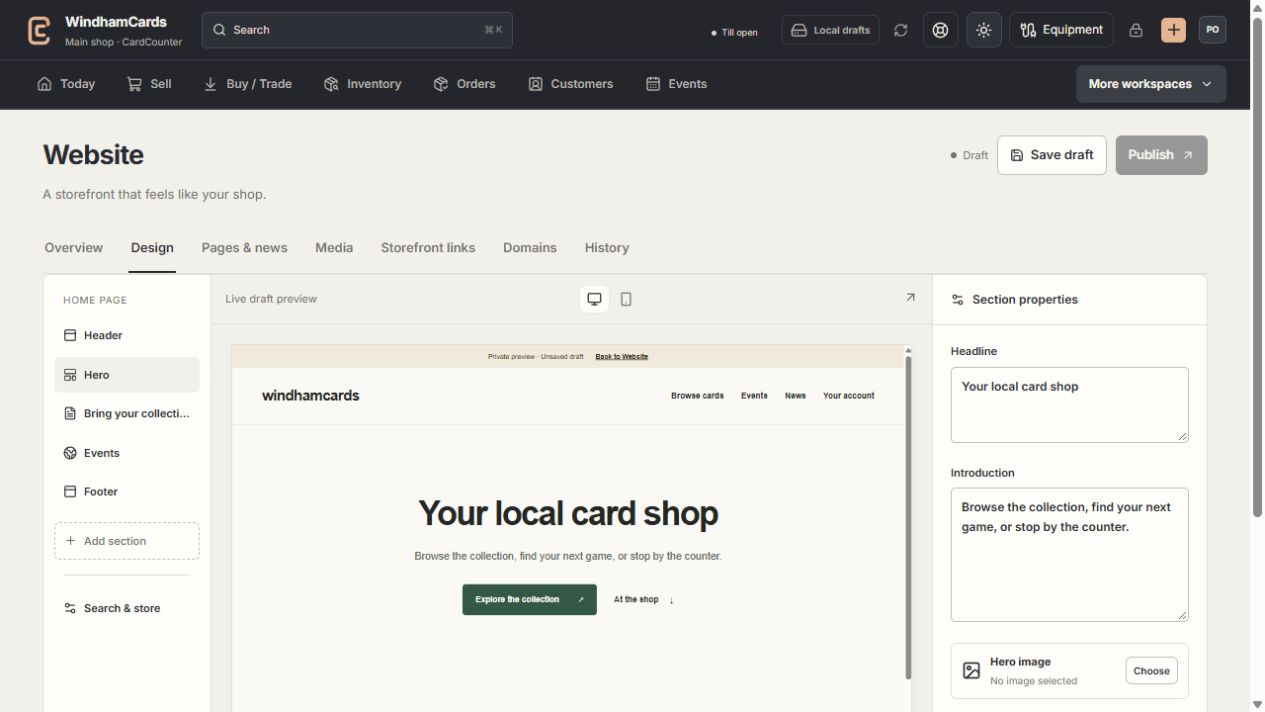Switch to the Pages & news tab

coord(244,248)
